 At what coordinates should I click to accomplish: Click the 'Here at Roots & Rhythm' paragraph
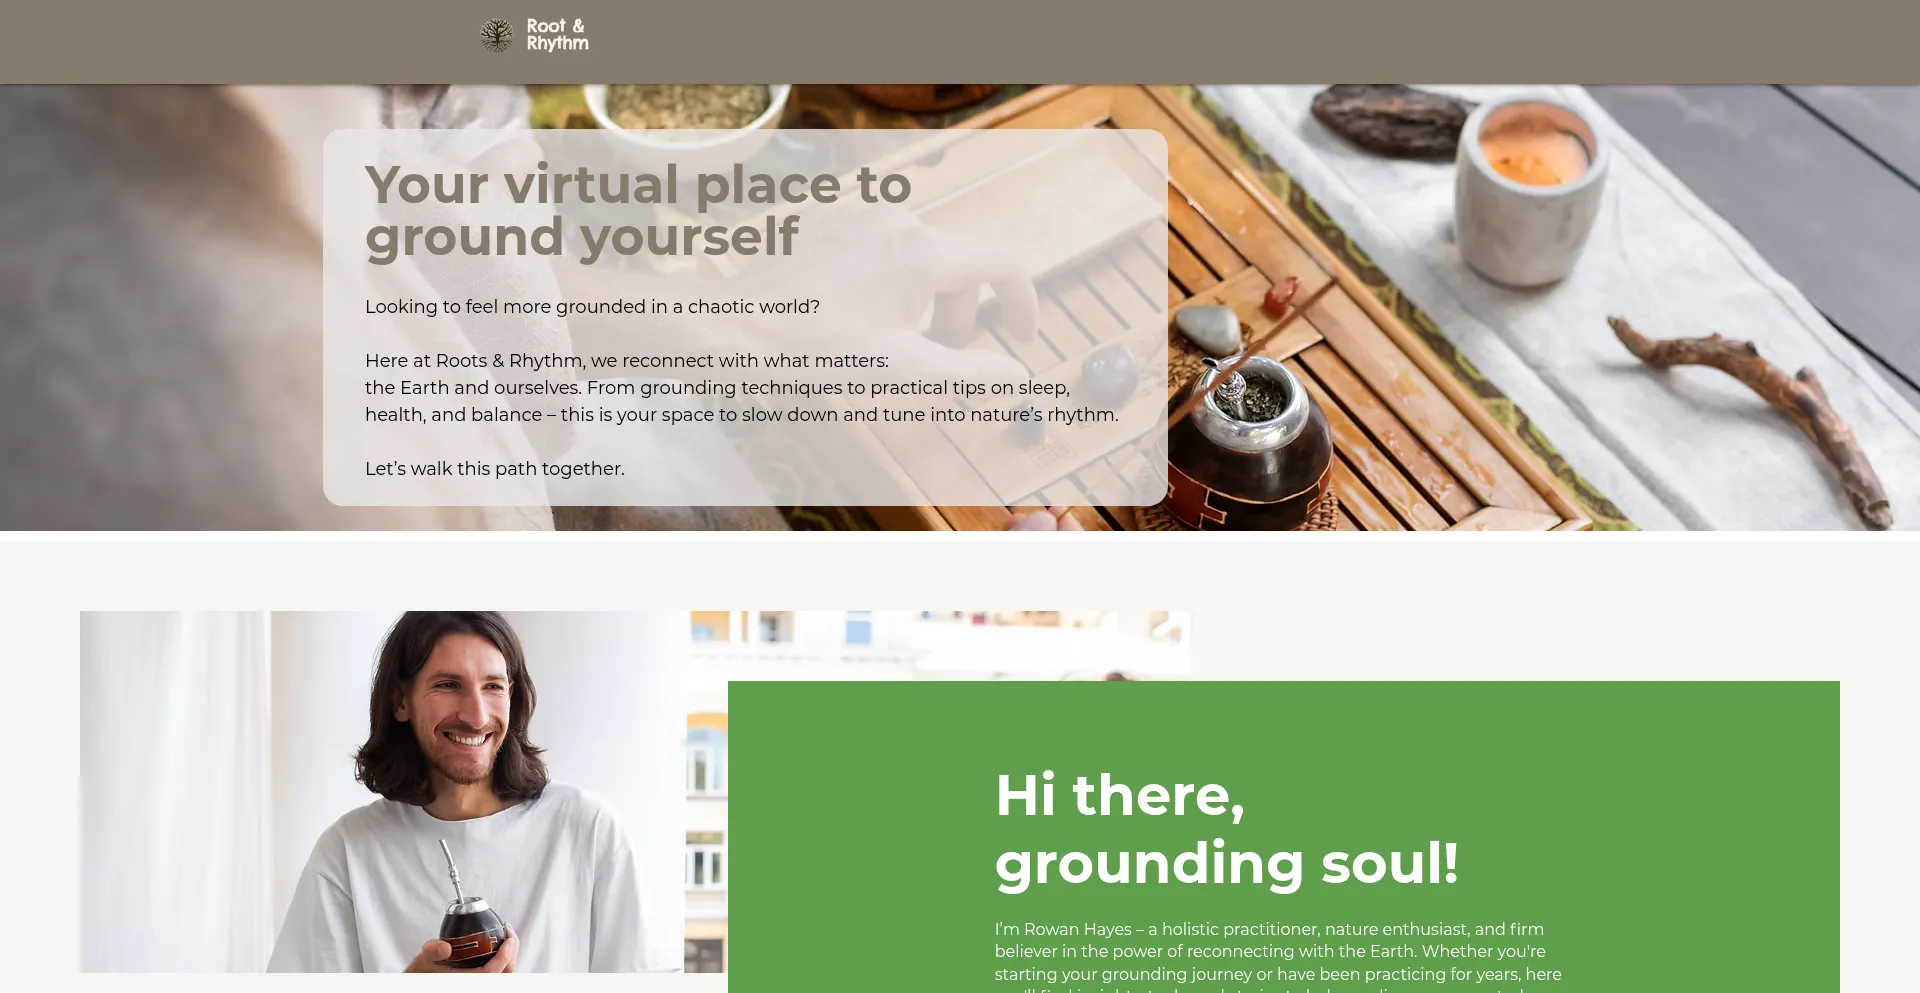click(x=742, y=388)
